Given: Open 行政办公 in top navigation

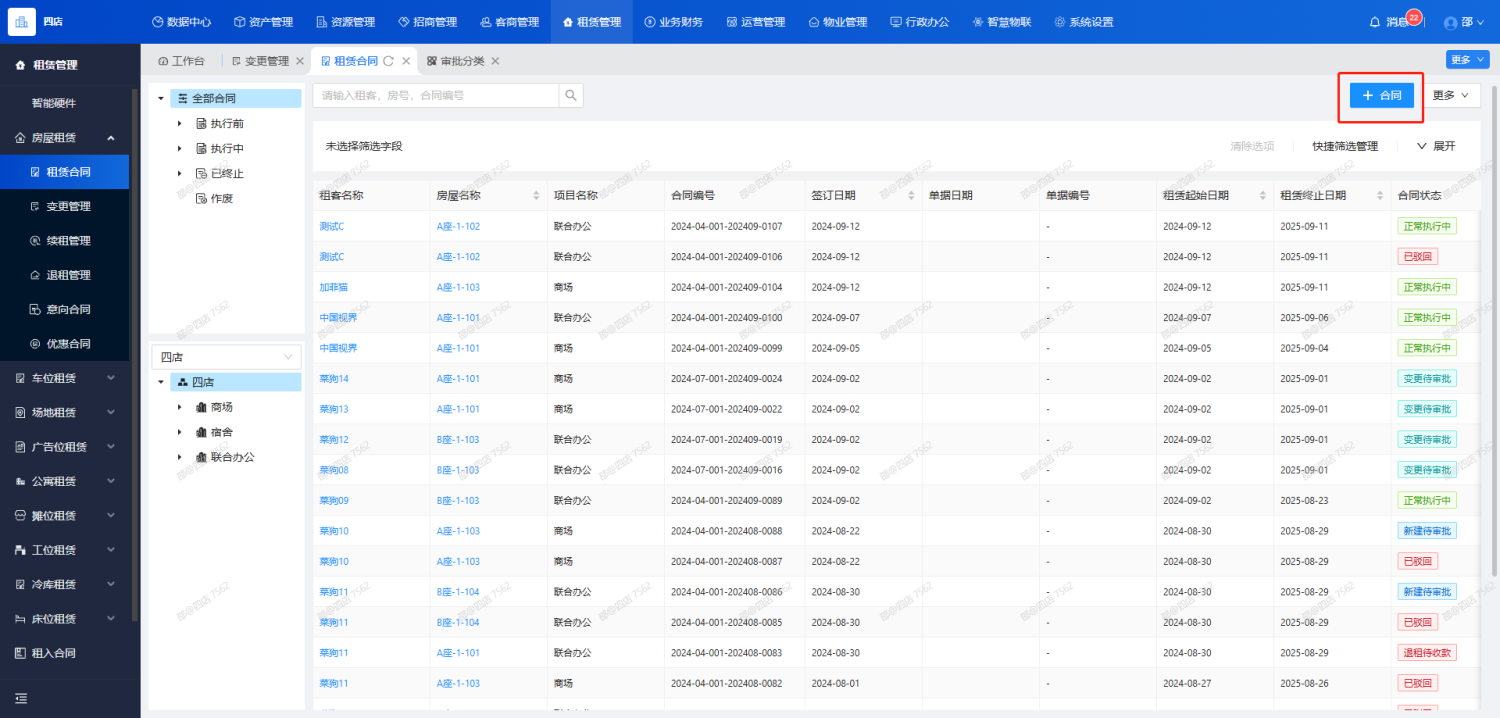Looking at the screenshot, I should coord(920,22).
